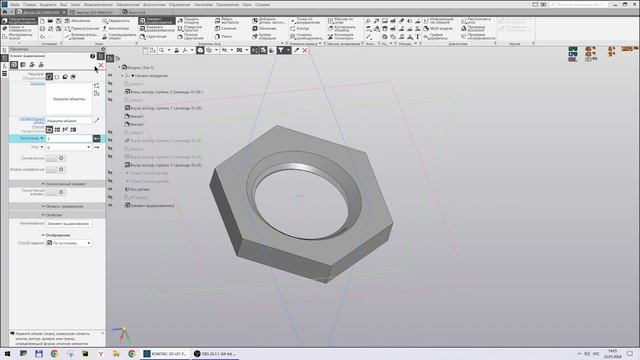Expand the Область применения section header
This screenshot has height=360, width=640.
57,206
